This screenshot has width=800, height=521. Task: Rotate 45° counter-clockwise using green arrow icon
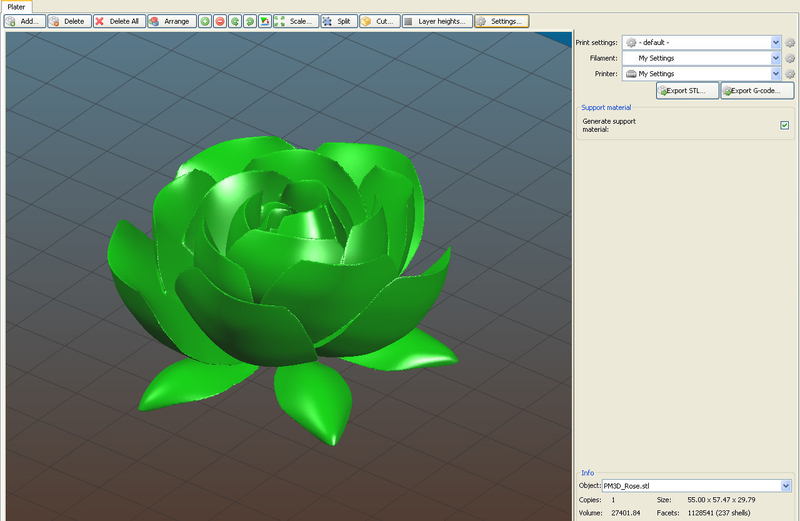coord(235,21)
